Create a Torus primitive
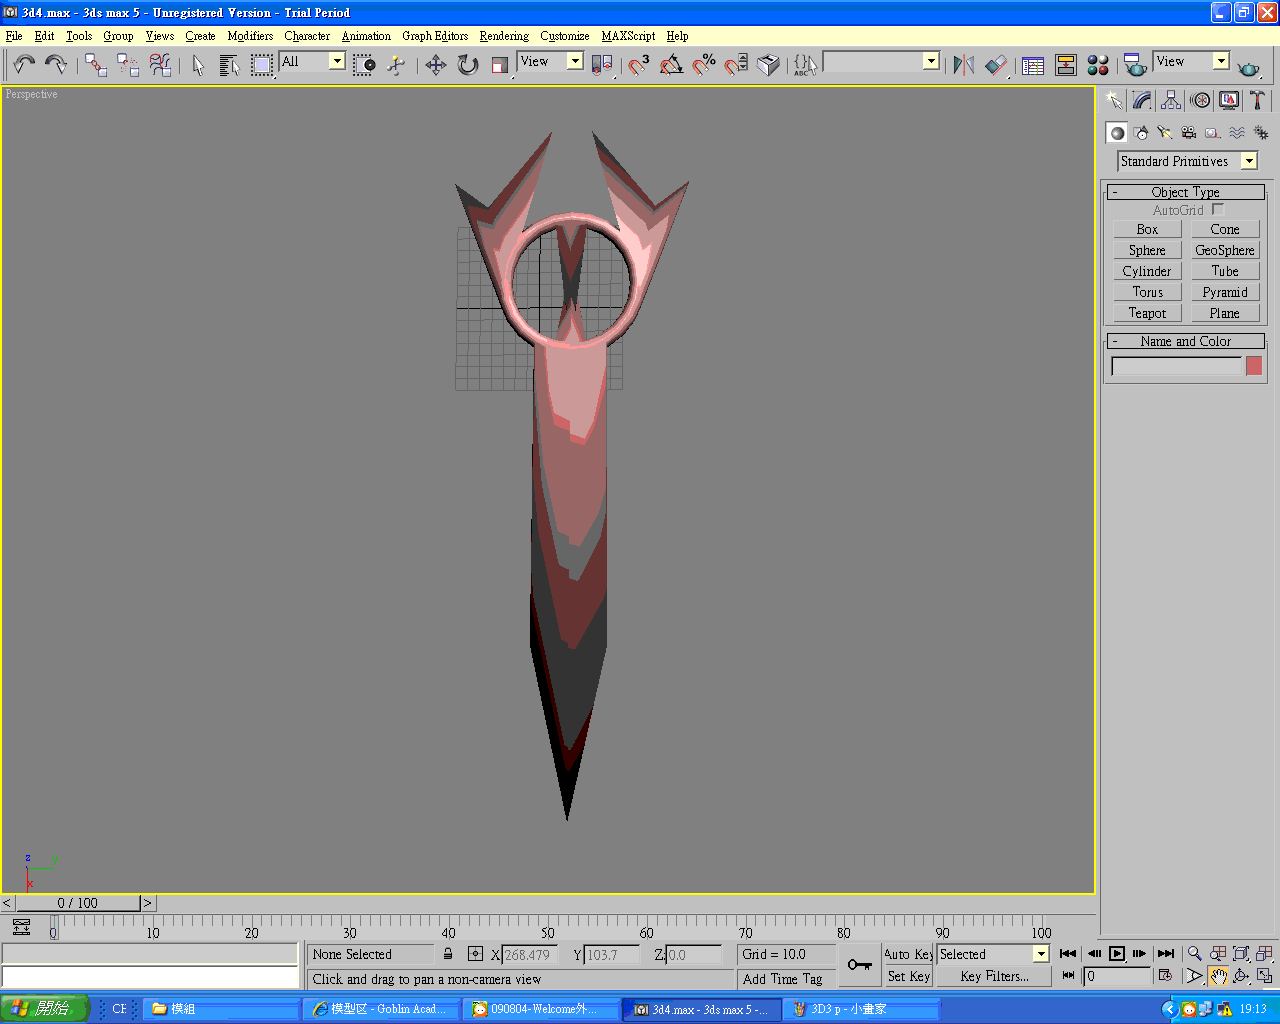This screenshot has height=1024, width=1280. tap(1147, 292)
